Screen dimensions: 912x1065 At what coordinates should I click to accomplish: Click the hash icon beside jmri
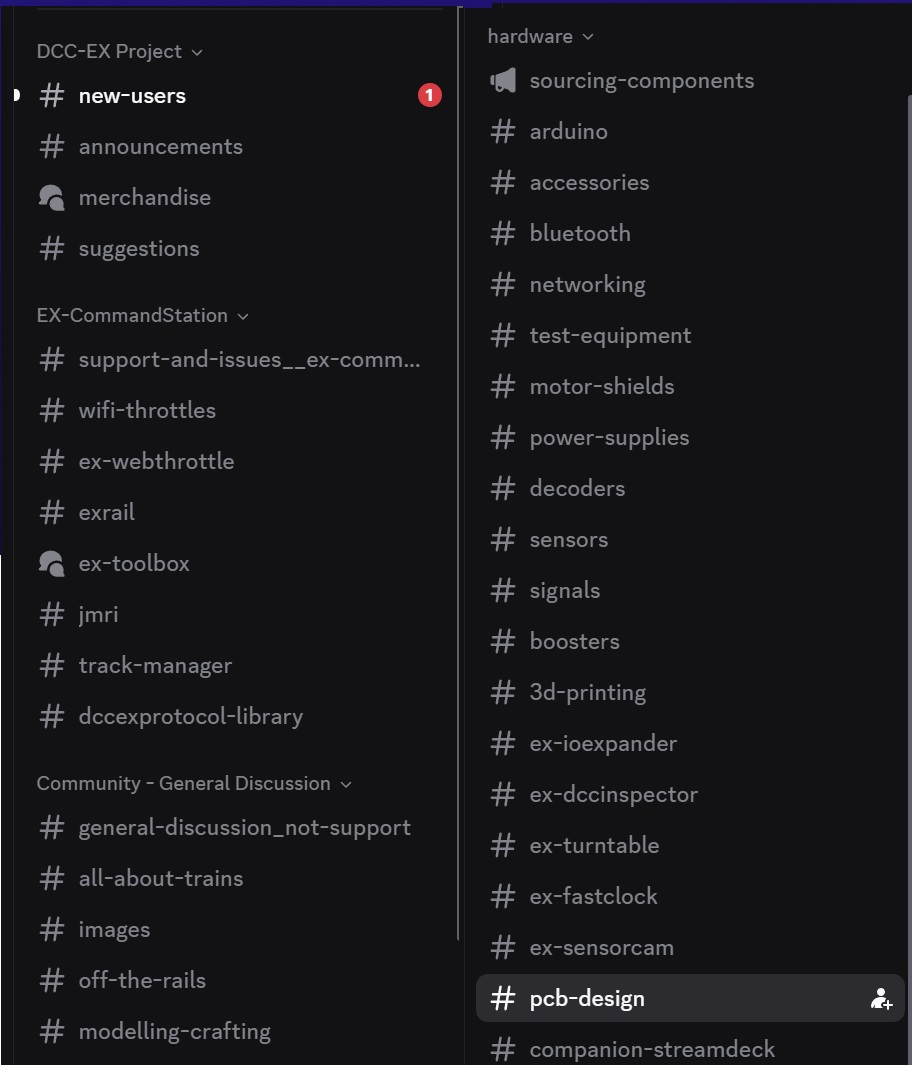pos(52,614)
